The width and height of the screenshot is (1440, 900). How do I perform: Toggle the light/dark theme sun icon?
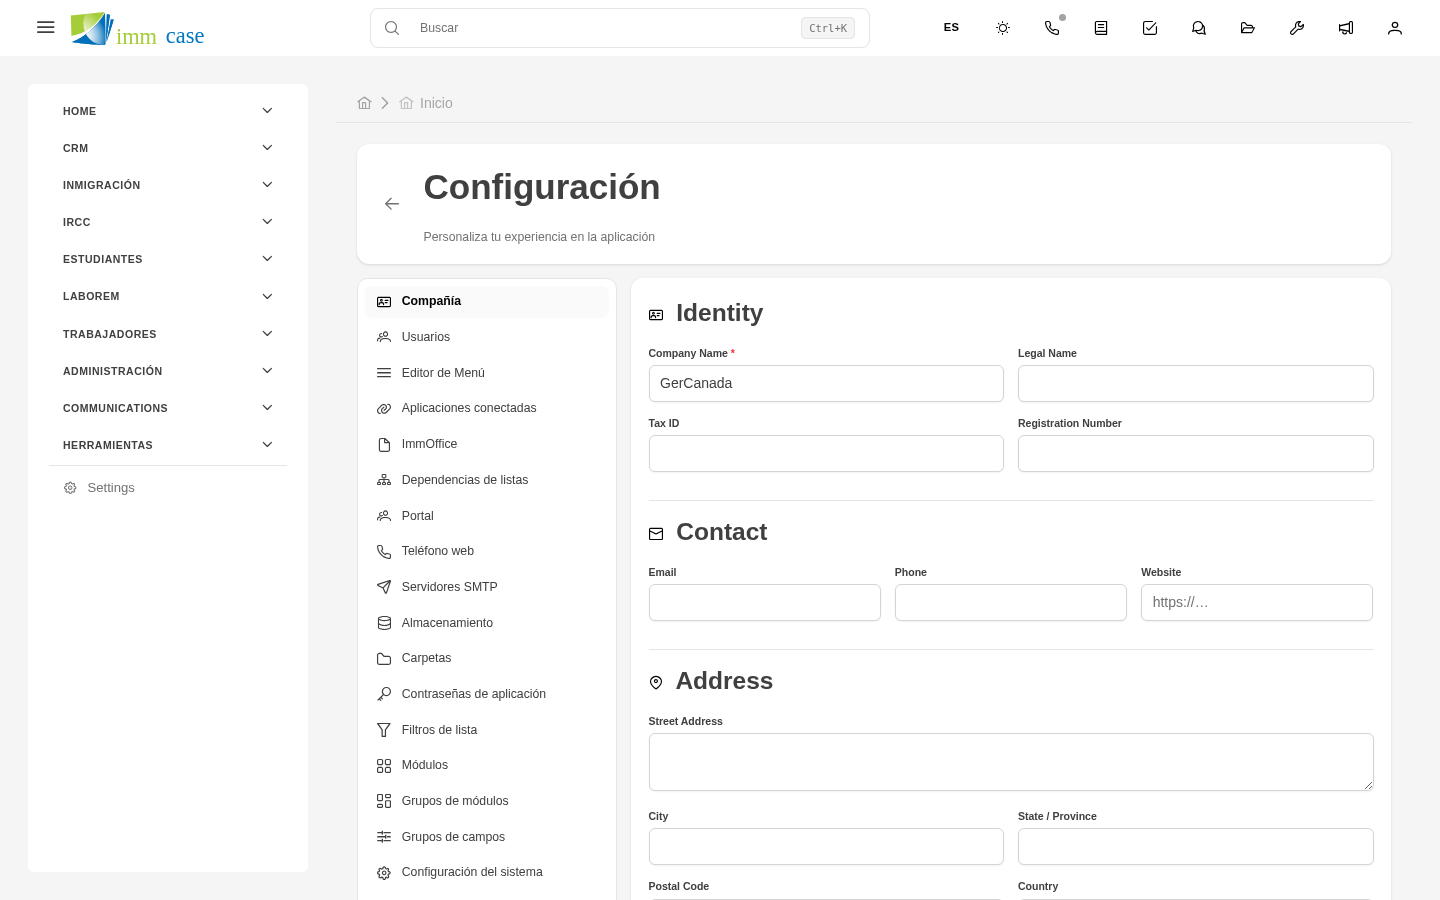coord(1003,28)
